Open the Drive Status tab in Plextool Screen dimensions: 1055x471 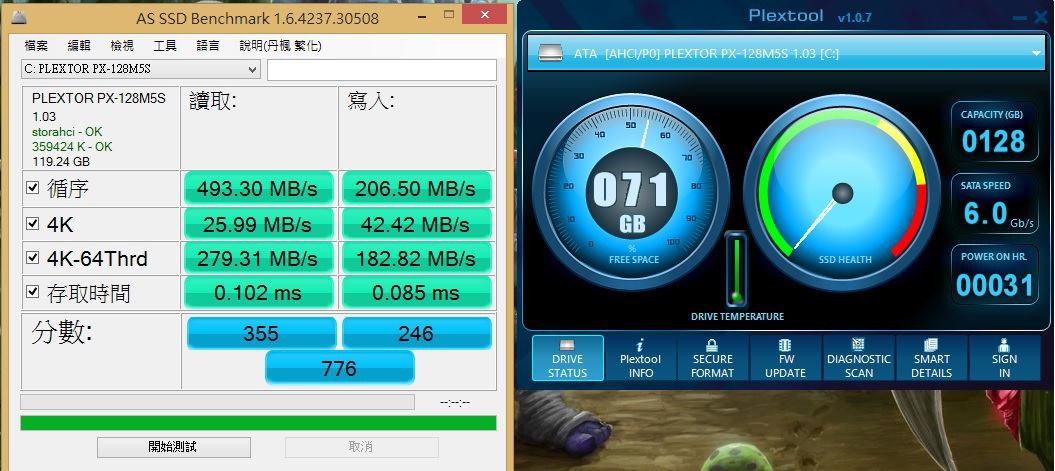point(567,358)
